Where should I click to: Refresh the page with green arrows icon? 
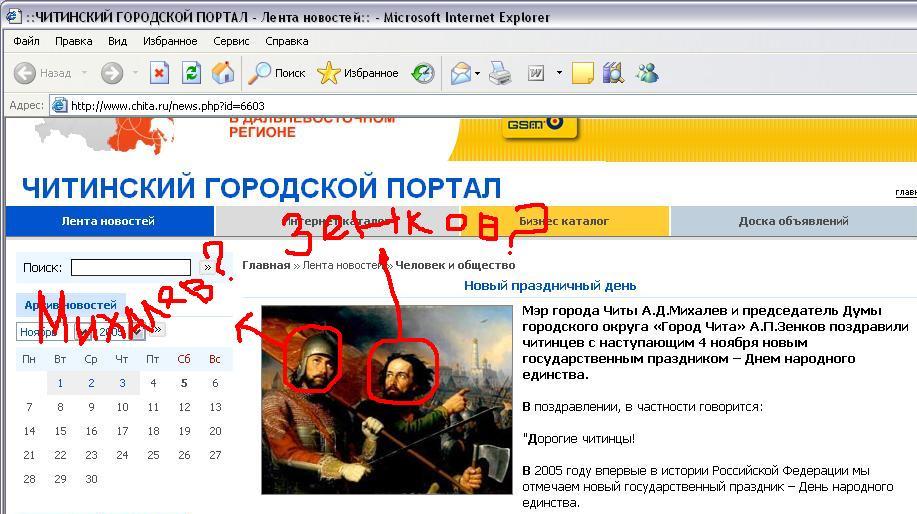(x=191, y=73)
